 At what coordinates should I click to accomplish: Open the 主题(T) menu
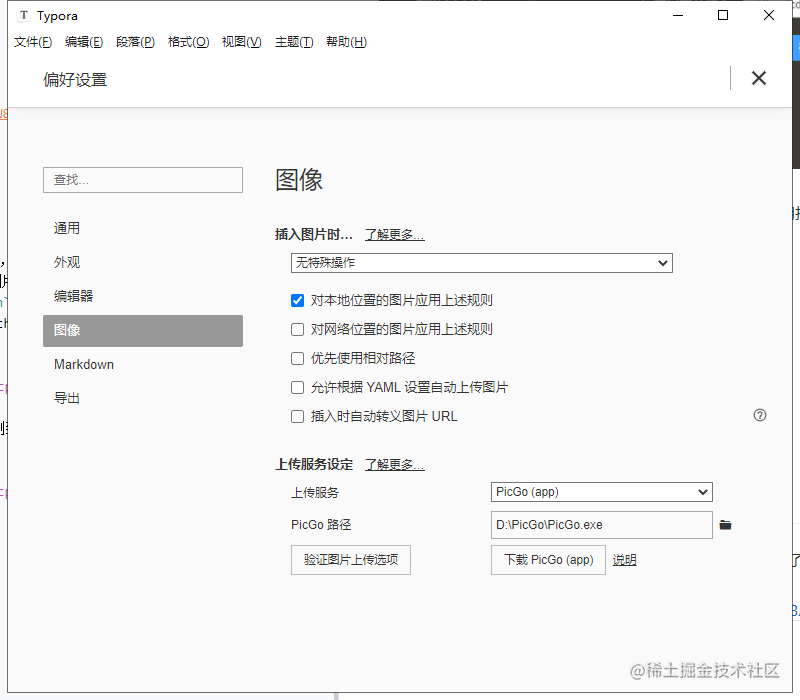[x=294, y=42]
